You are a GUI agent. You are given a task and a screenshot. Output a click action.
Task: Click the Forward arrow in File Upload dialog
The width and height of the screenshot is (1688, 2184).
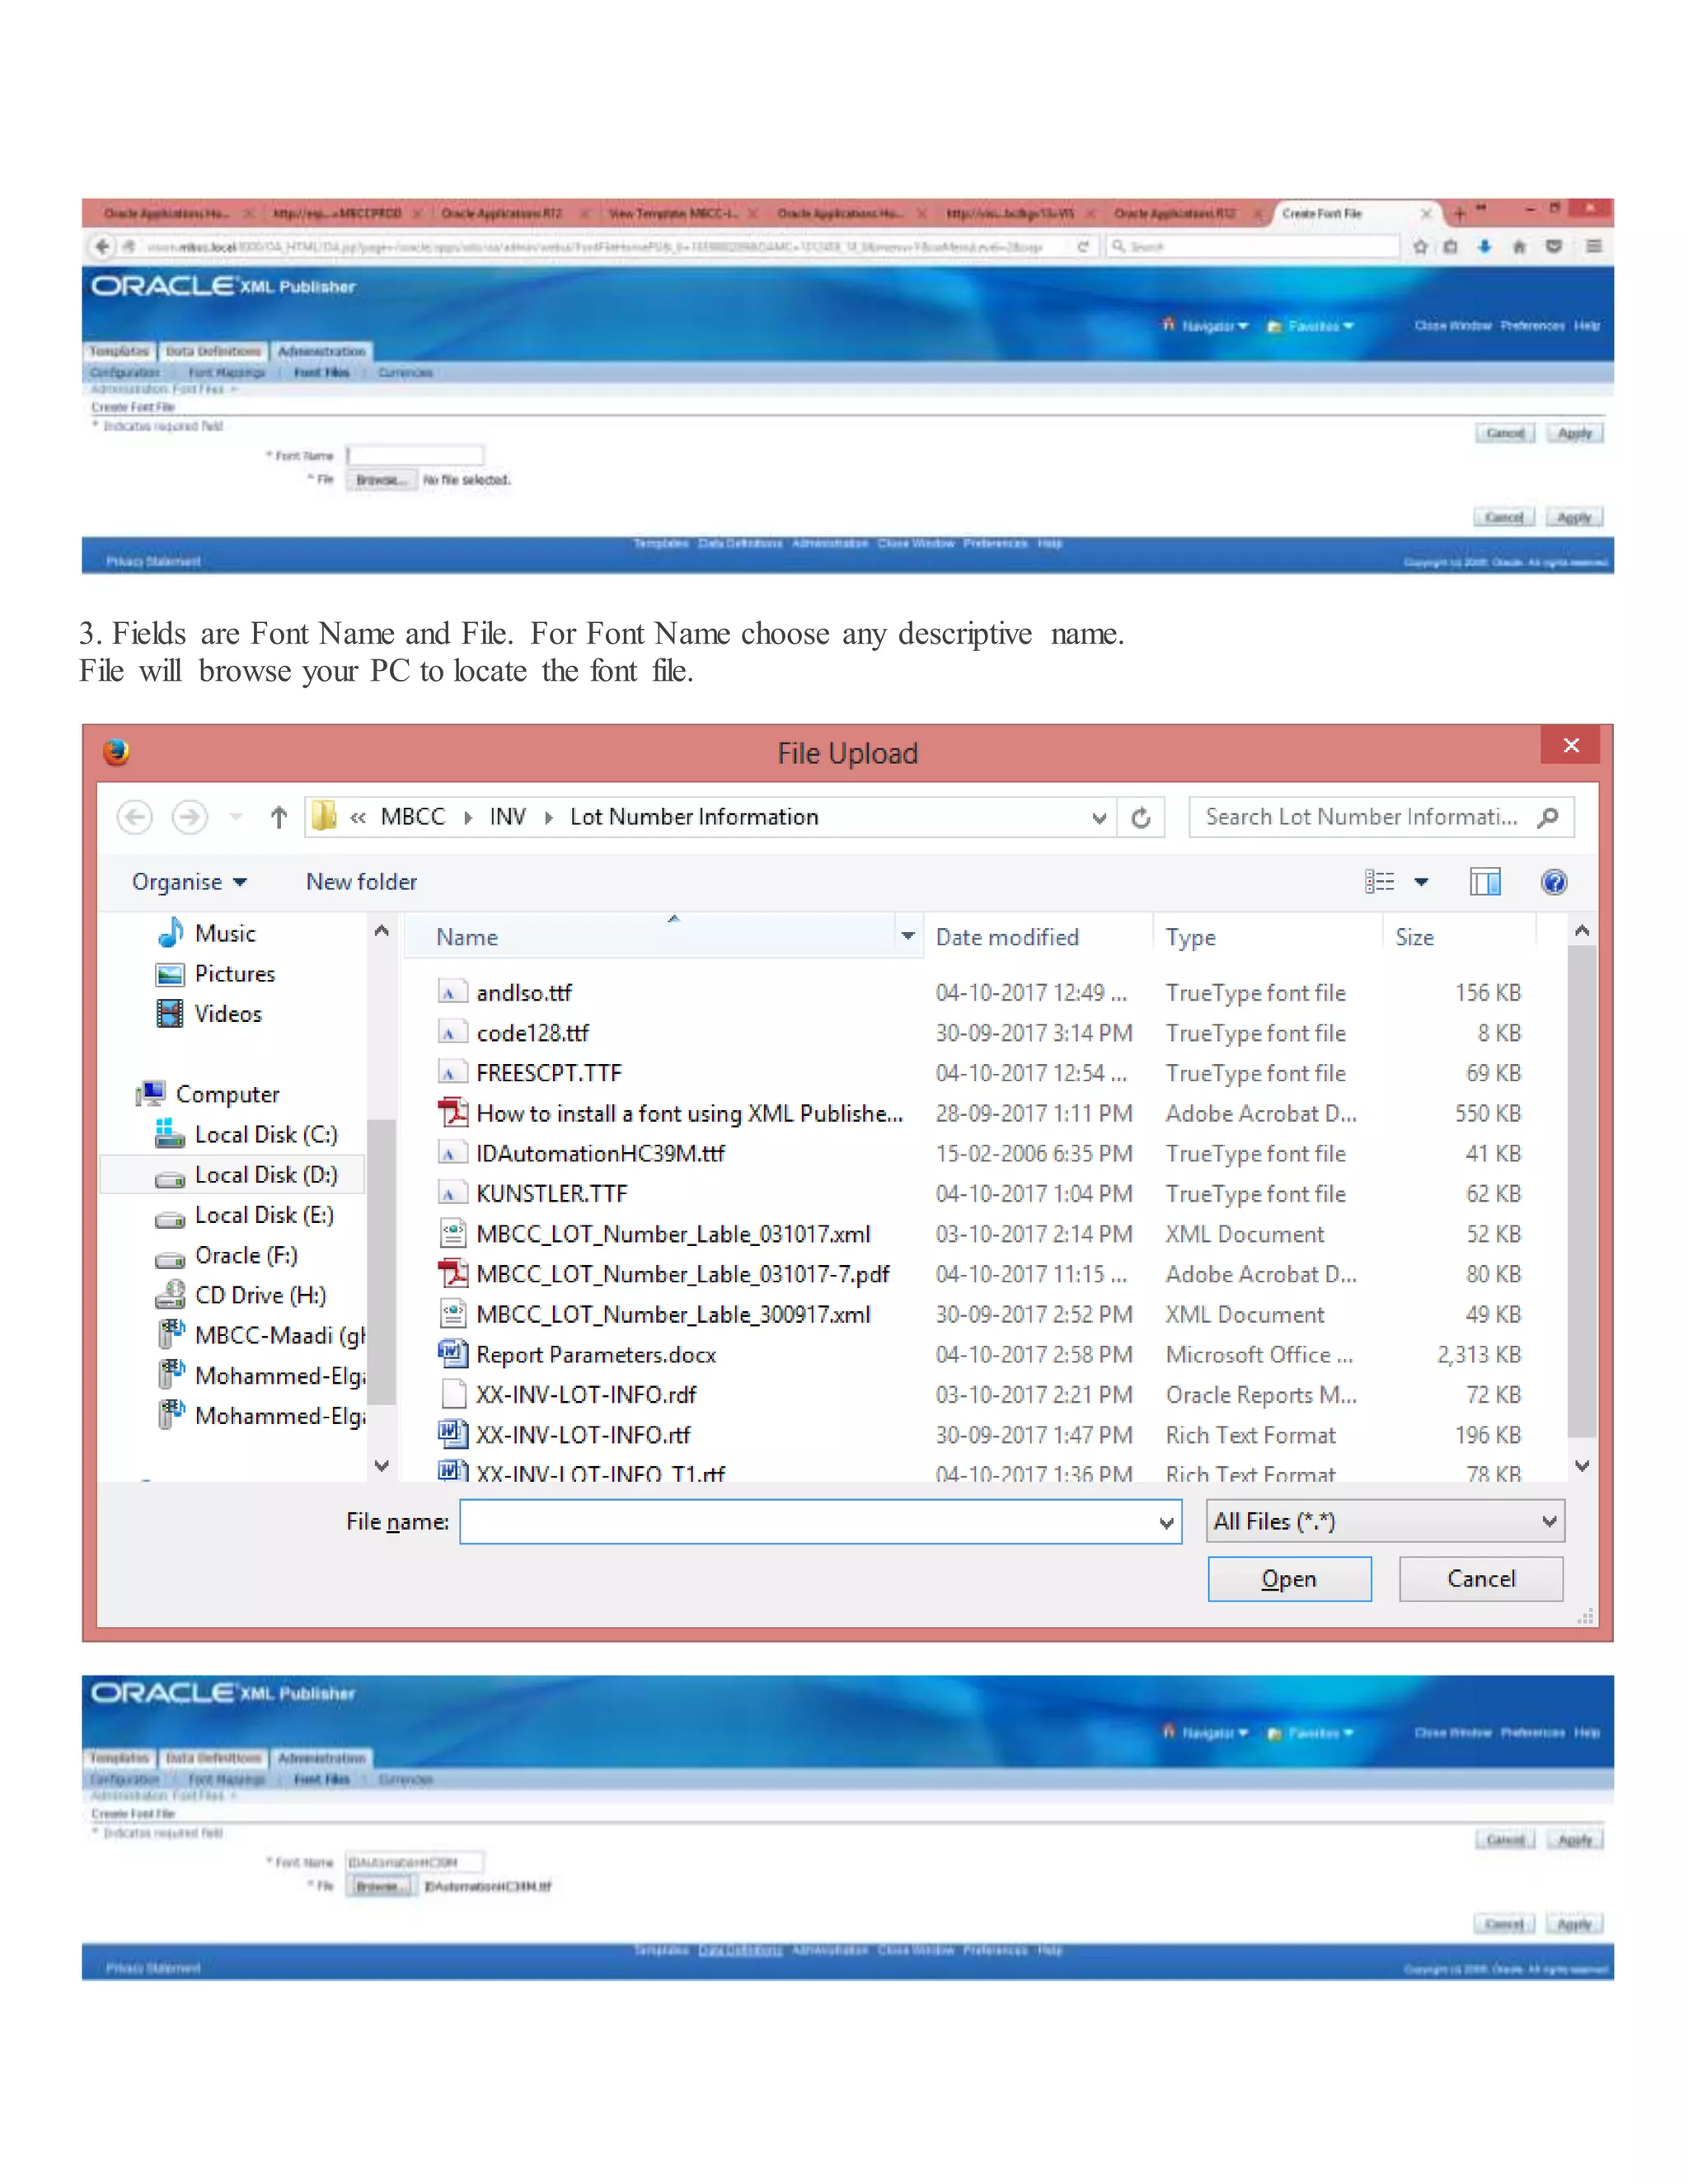[x=190, y=817]
